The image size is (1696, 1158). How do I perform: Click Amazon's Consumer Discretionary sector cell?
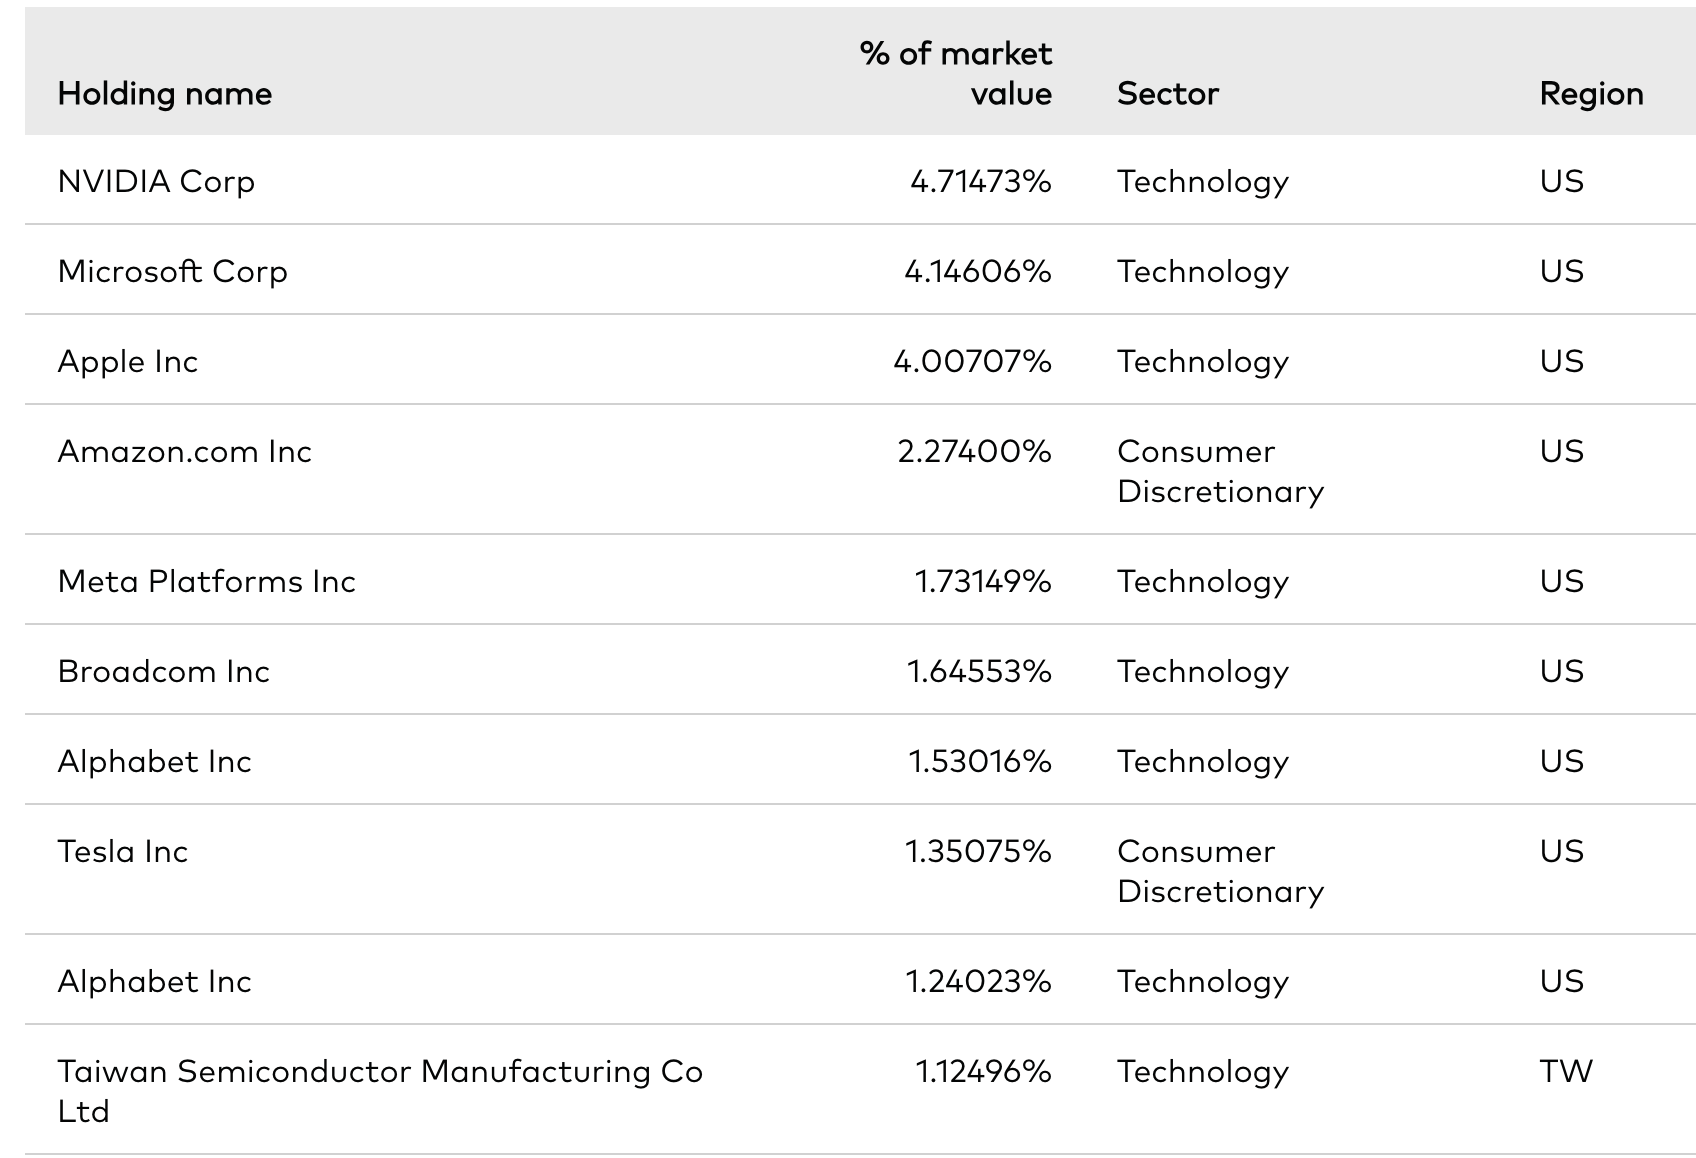coord(1220,471)
